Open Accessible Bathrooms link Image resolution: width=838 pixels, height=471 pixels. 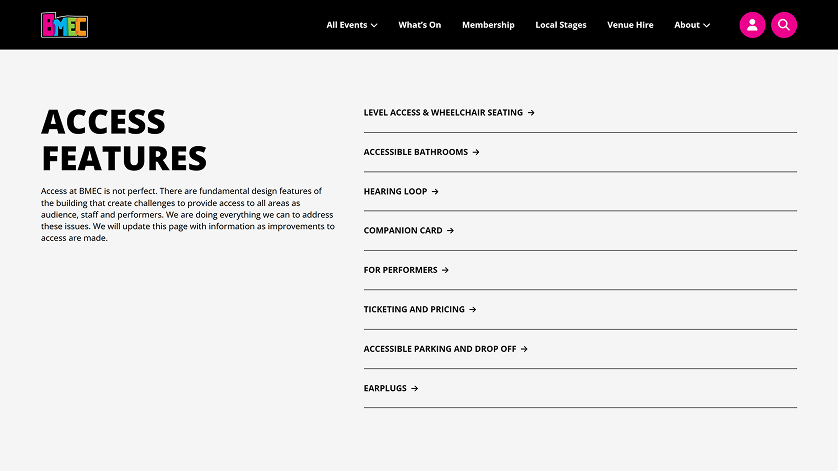click(421, 152)
